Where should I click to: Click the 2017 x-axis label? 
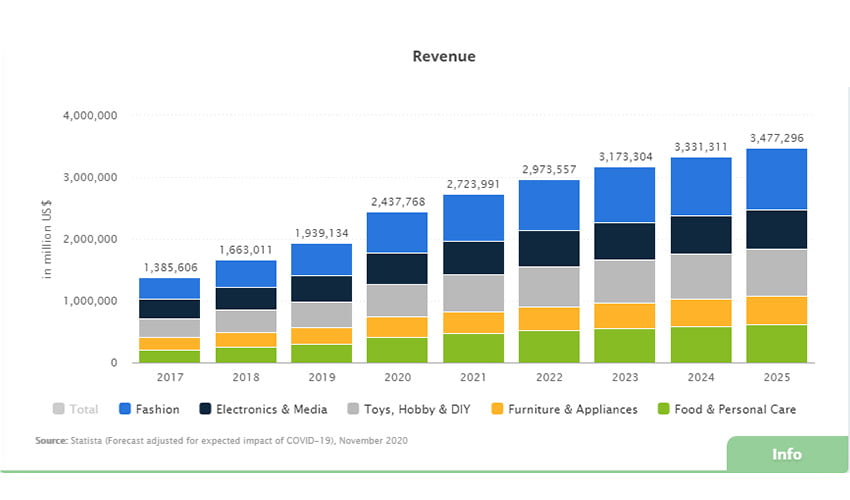point(170,377)
